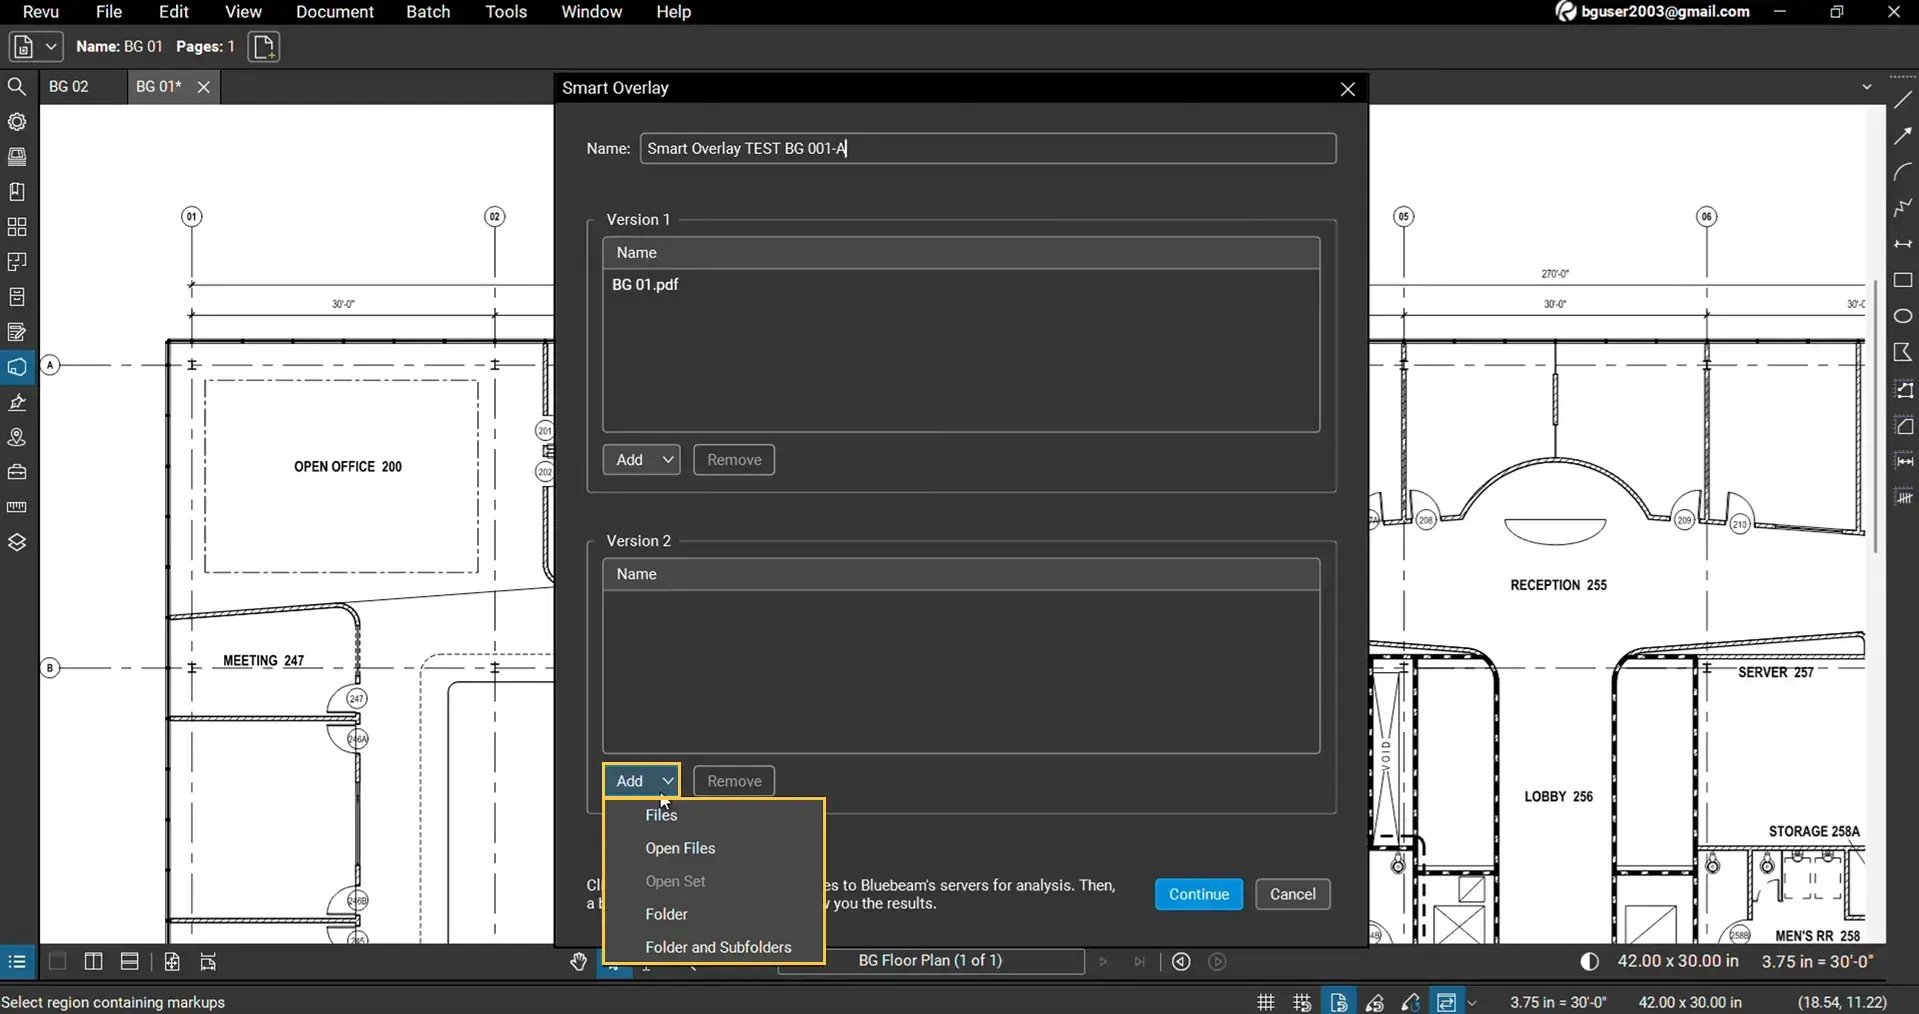This screenshot has width=1919, height=1014.
Task: Select the Ellipse markup tool
Action: [1903, 316]
